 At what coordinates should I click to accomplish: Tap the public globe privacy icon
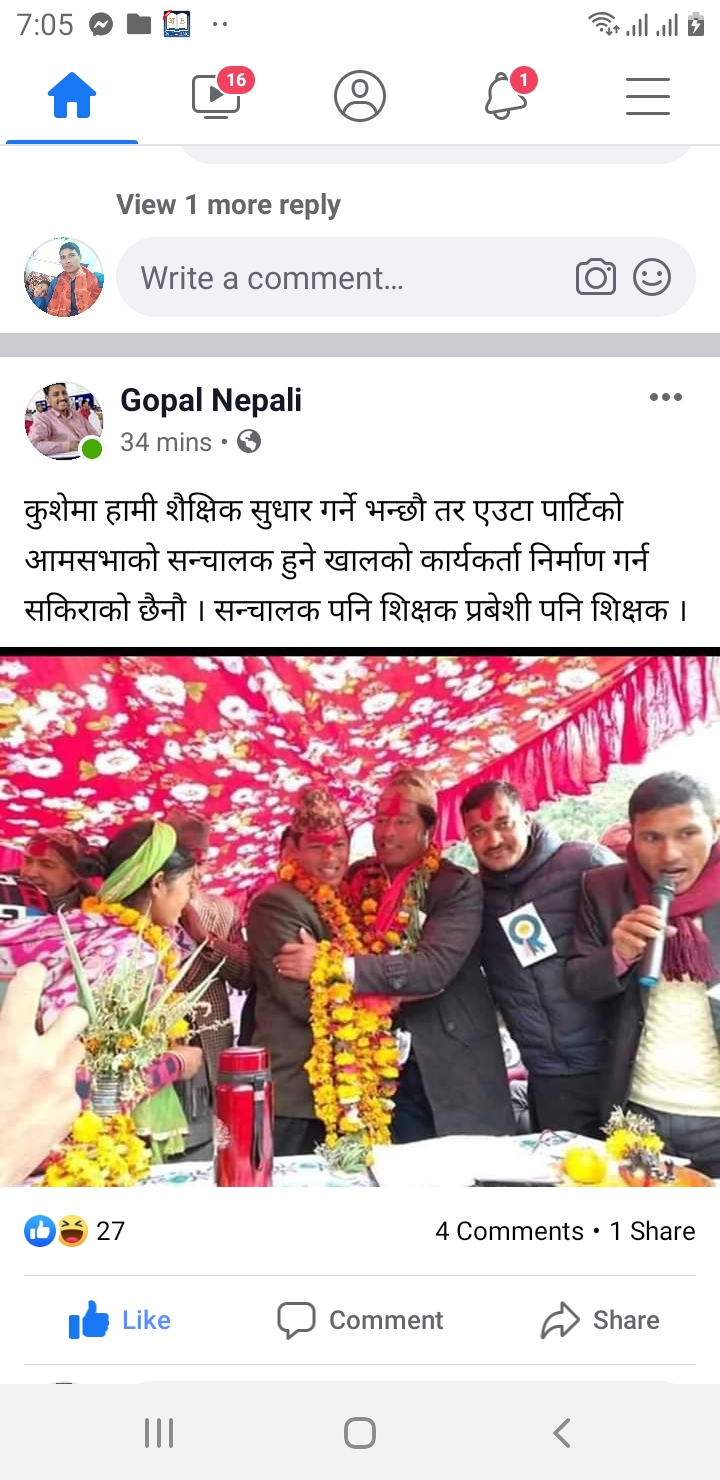249,441
